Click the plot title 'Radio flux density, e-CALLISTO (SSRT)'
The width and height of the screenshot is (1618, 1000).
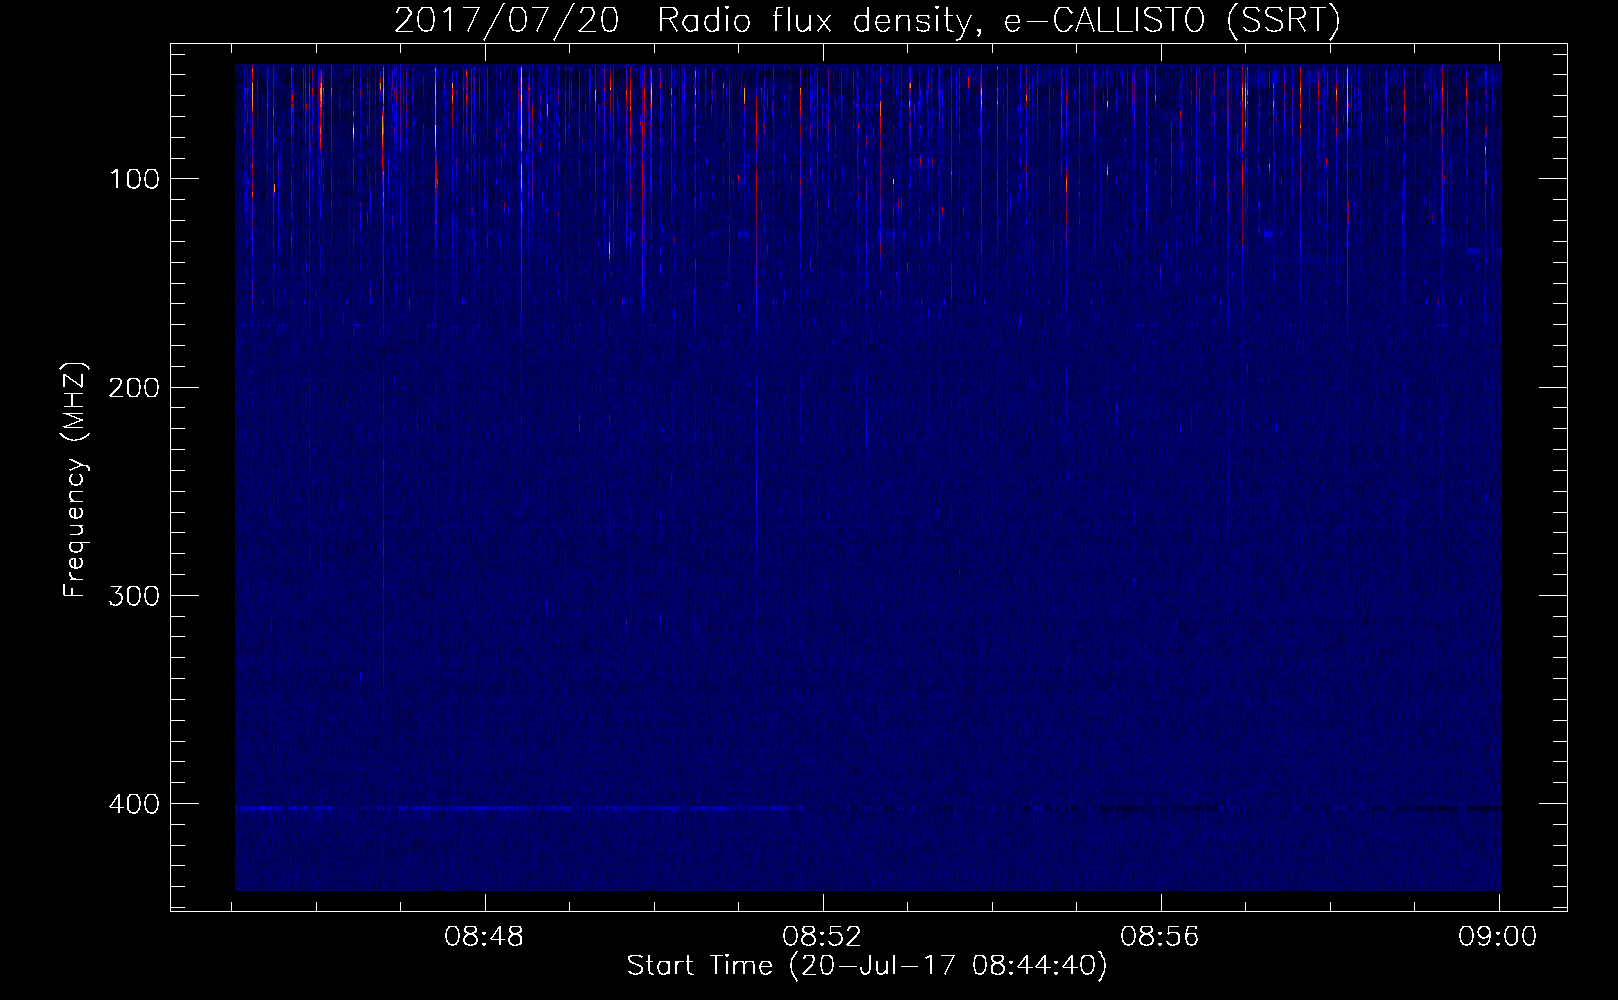coord(999,20)
